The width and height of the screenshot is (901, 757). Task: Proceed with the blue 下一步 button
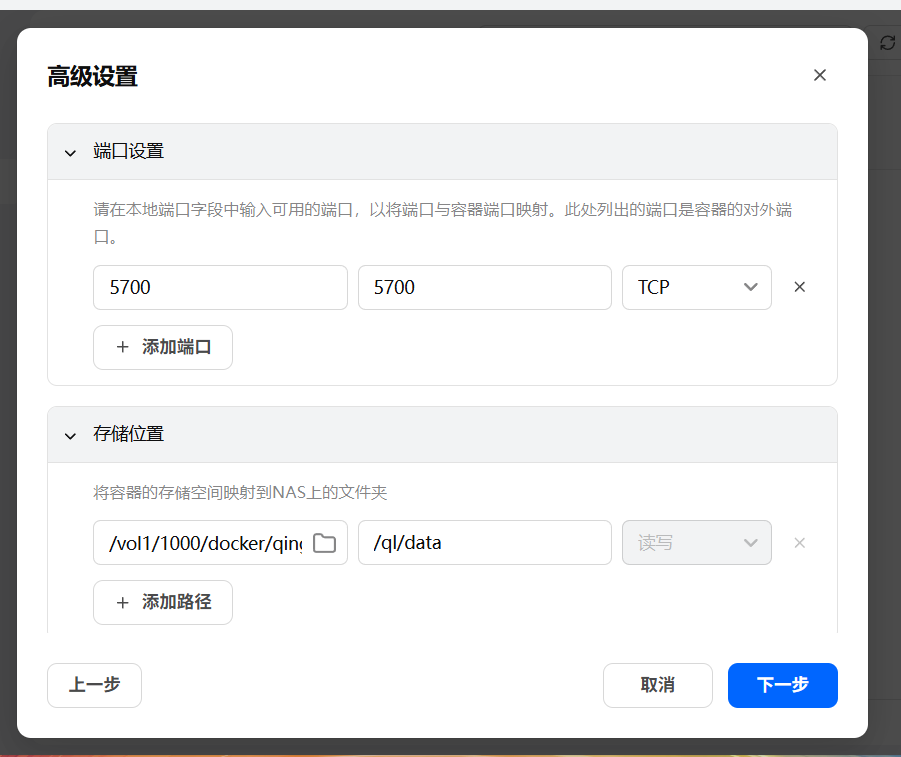[x=782, y=685]
